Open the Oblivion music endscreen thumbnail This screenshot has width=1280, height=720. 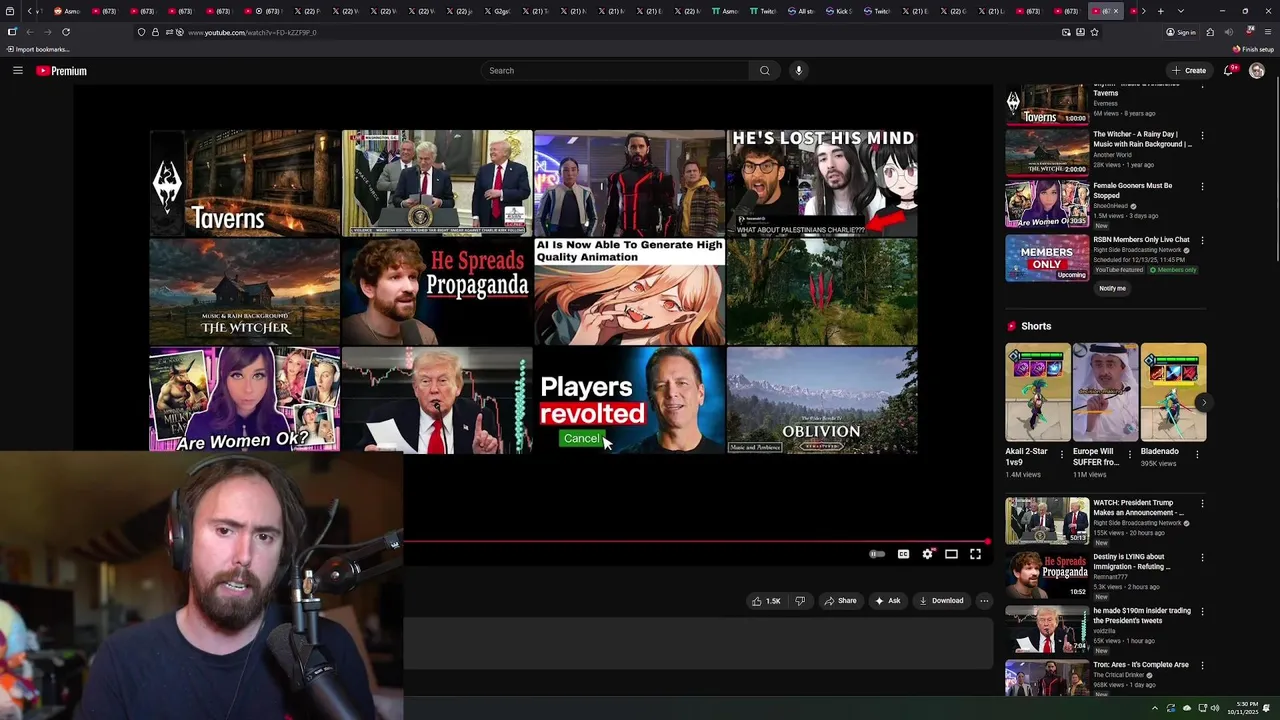click(822, 400)
